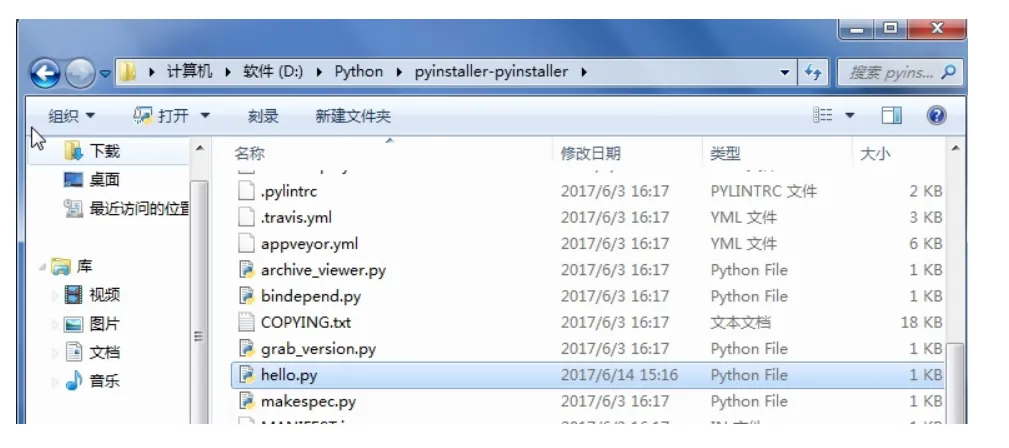Select the .pylintrc file icon
Viewport: 1009px width, 448px height.
click(247, 191)
